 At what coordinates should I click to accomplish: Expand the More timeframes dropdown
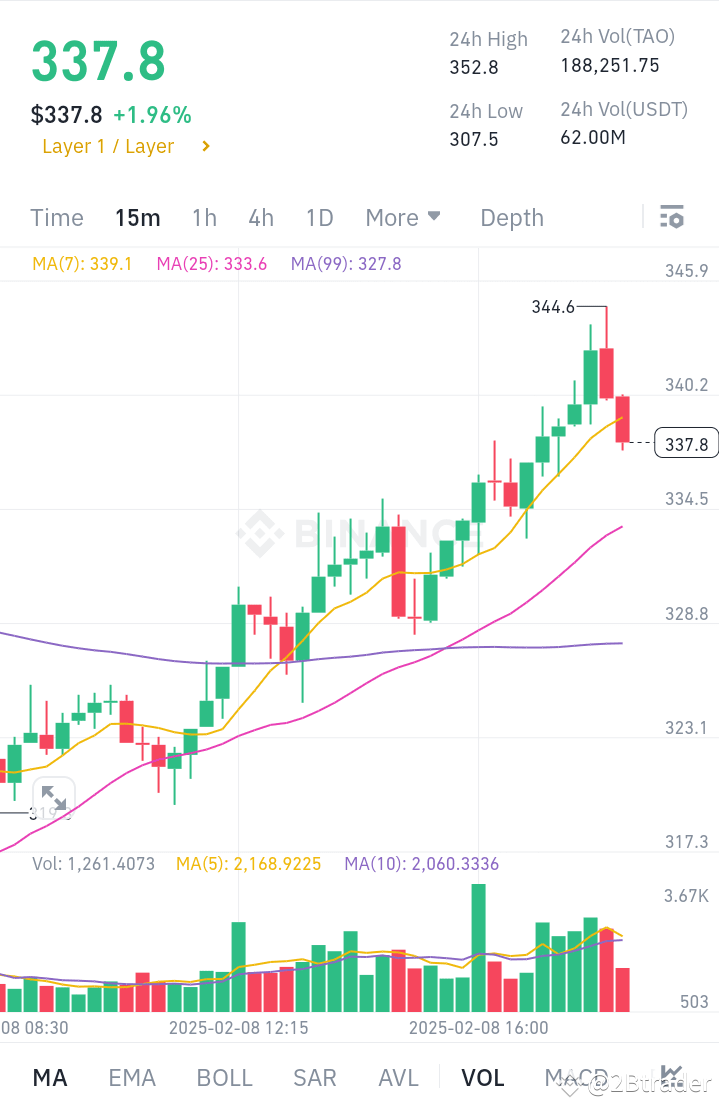coord(403,217)
